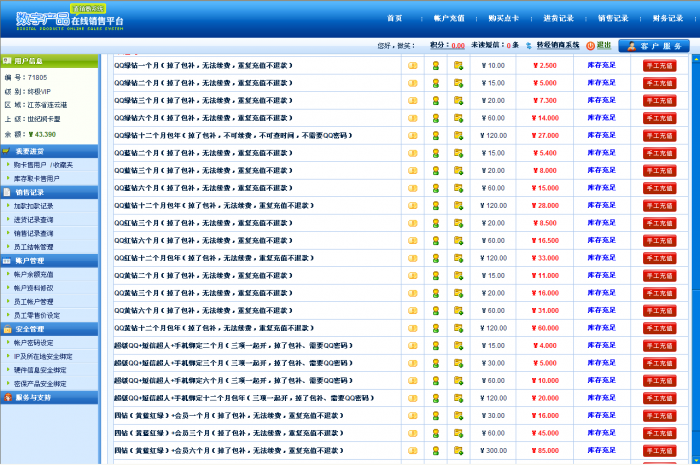The image size is (700, 465).
Task: Click user icon for 超级QQ十二个月包年 bundle
Action: coord(436,398)
